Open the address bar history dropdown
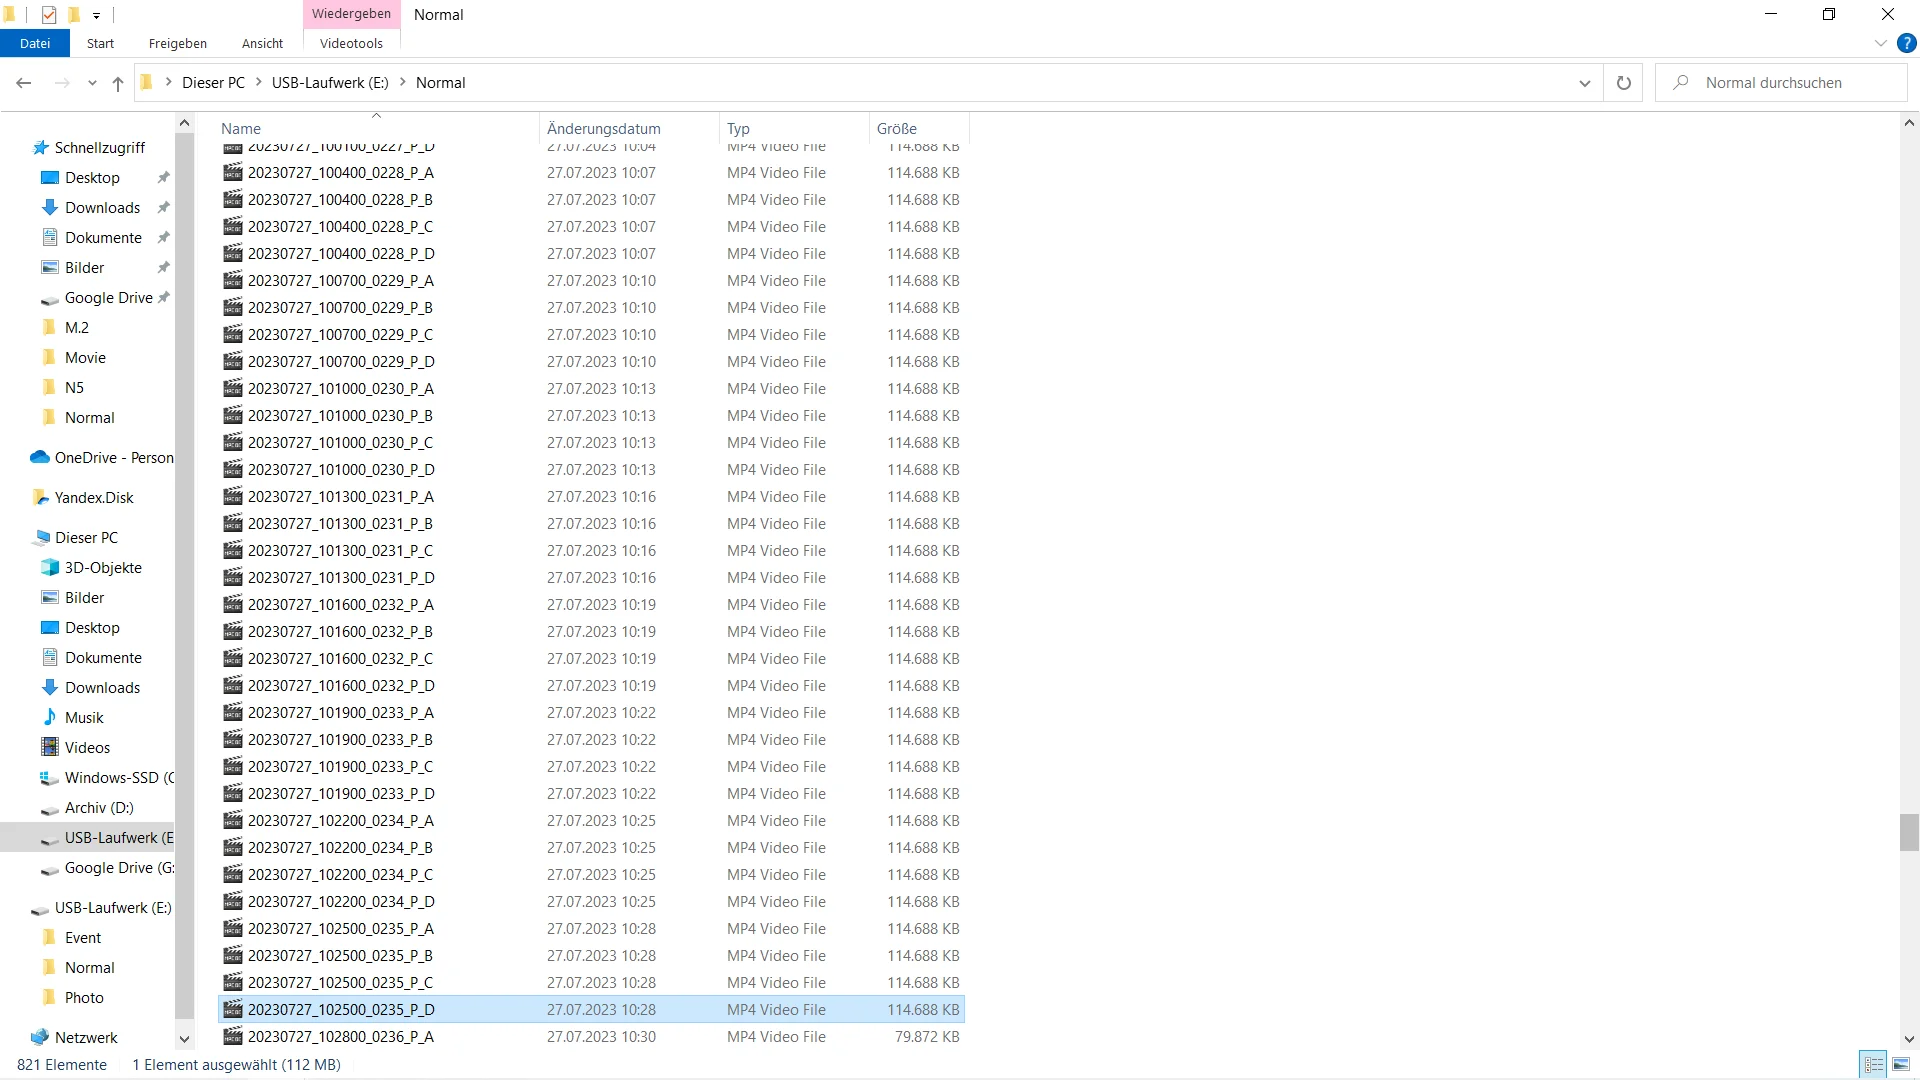This screenshot has height=1080, width=1920. coord(1584,83)
